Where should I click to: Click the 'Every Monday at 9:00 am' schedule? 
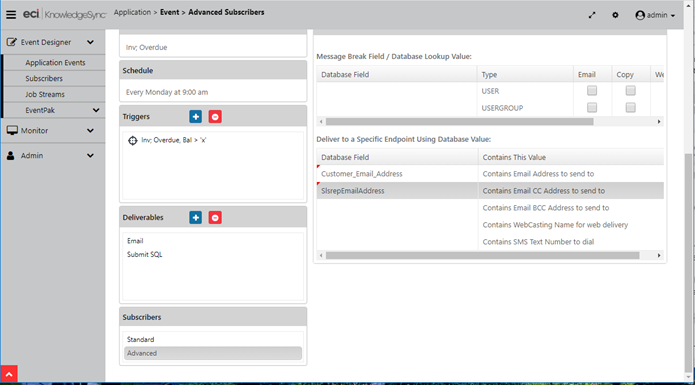pos(167,92)
